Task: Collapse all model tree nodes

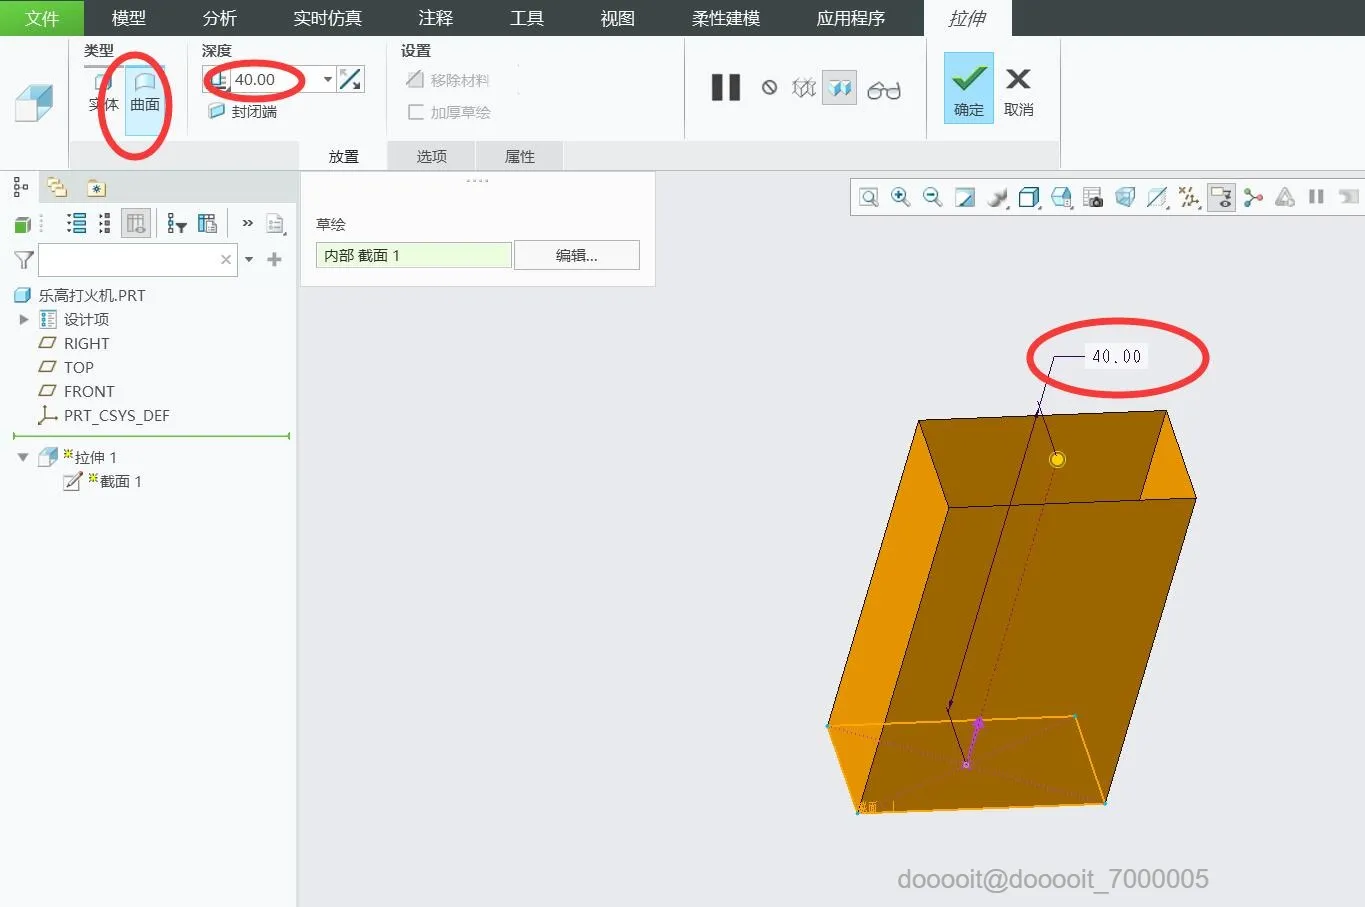Action: click(x=104, y=223)
